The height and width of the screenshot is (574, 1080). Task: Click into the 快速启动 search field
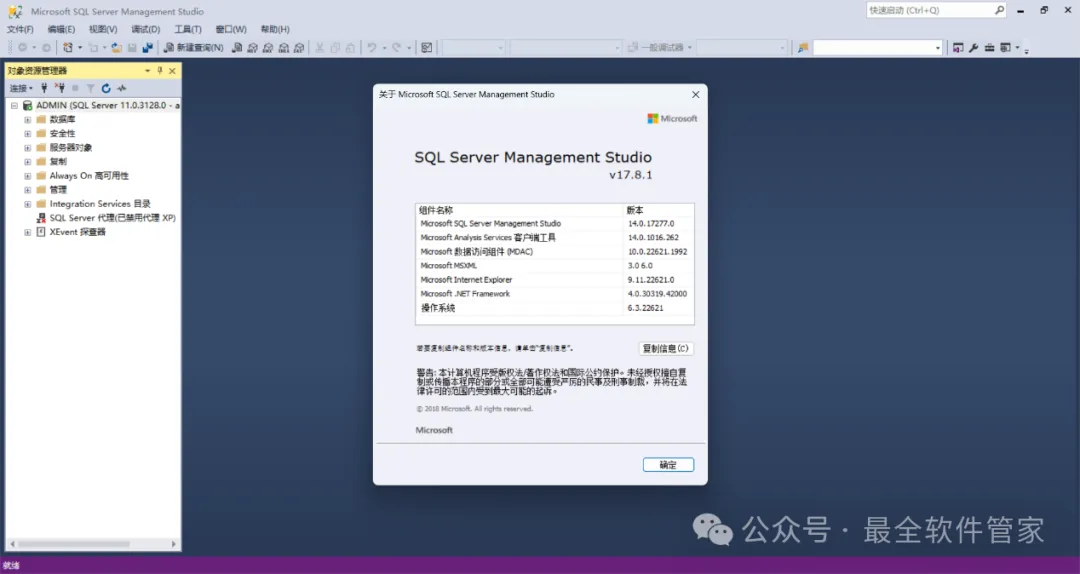click(929, 10)
